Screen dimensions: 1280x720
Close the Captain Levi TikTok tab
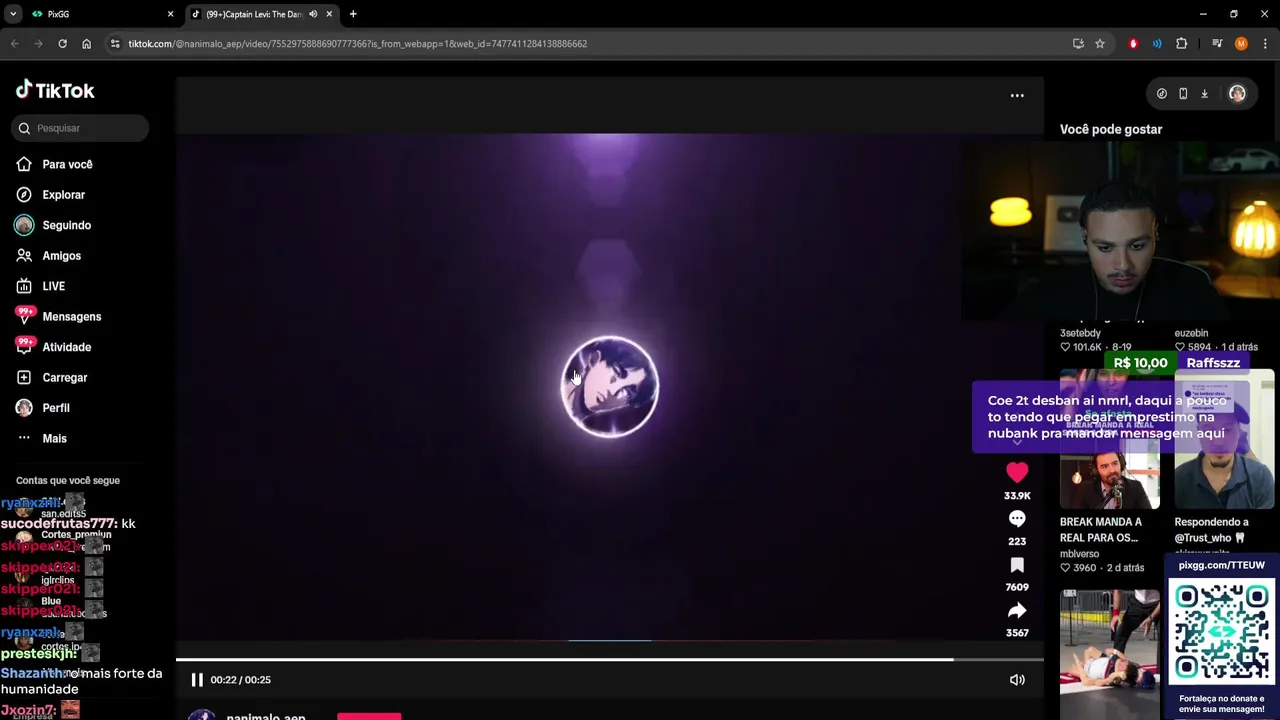[329, 14]
